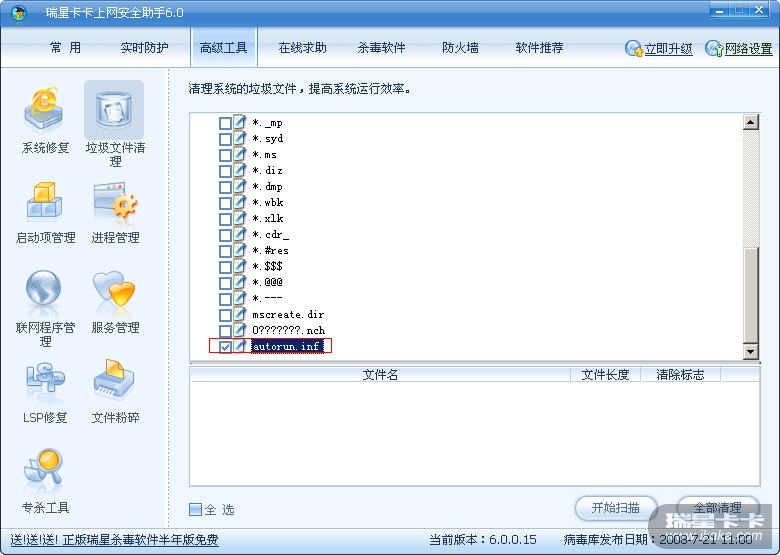This screenshot has width=780, height=555.
Task: Click the file list scroll-down arrow
Action: (x=751, y=352)
